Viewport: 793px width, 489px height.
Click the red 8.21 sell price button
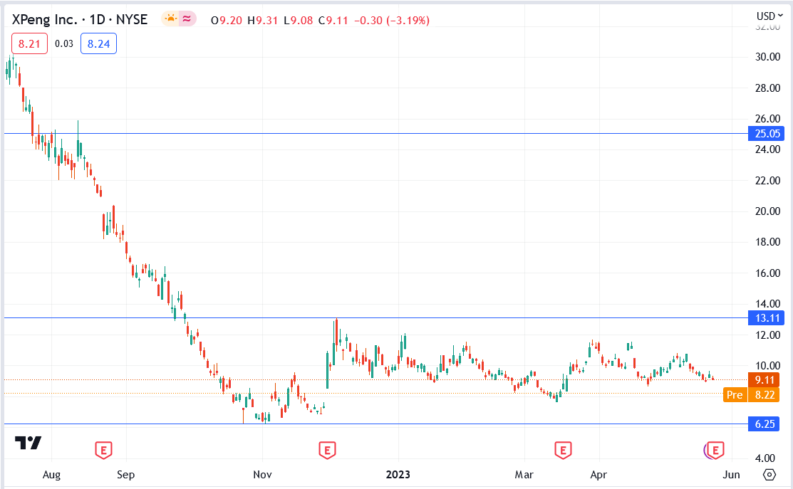click(29, 44)
